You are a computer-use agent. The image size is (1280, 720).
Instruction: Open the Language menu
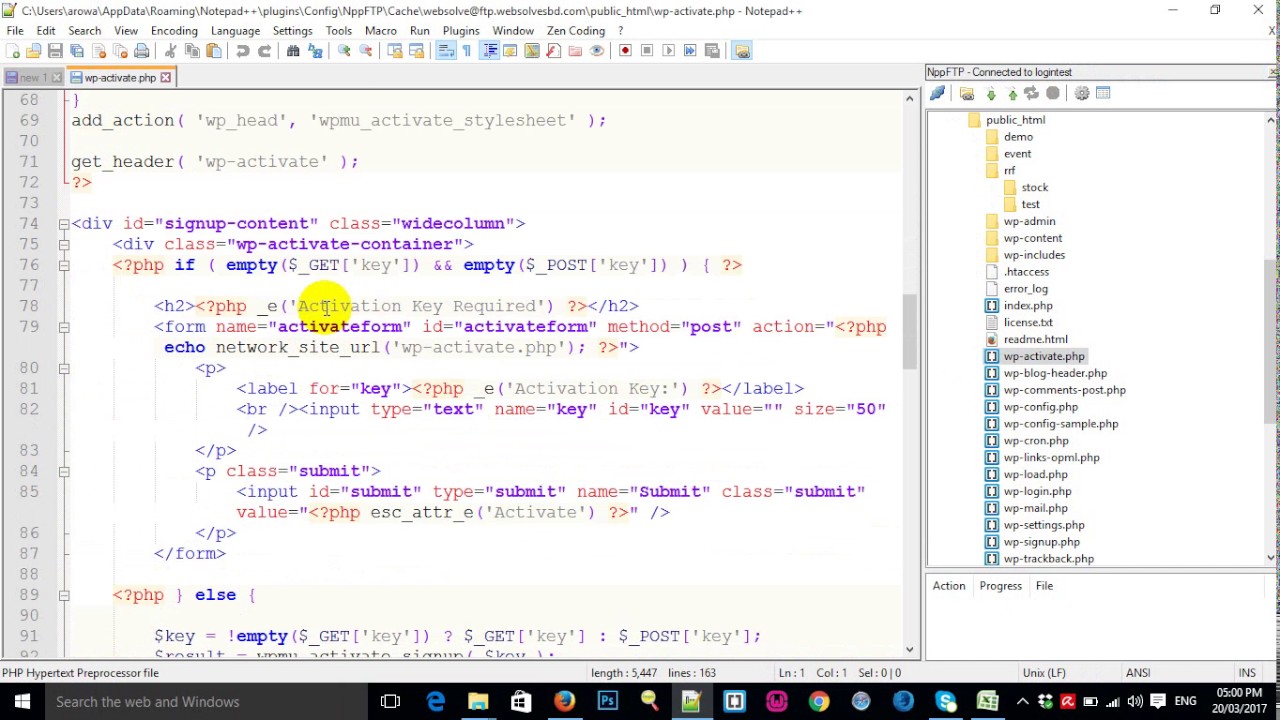pyautogui.click(x=235, y=31)
